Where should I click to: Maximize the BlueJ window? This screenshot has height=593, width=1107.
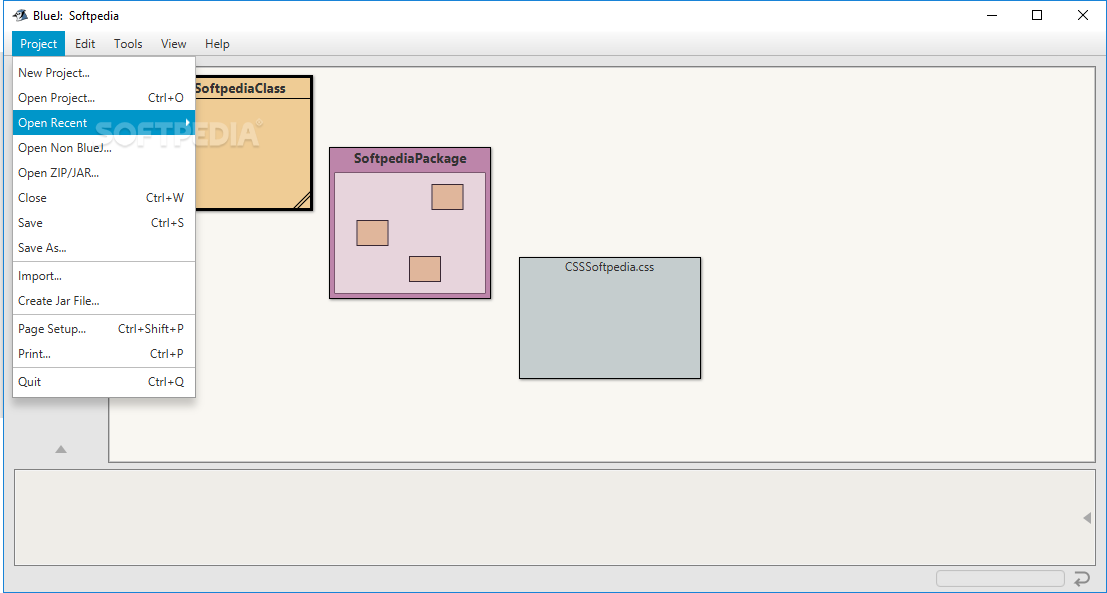click(1036, 16)
